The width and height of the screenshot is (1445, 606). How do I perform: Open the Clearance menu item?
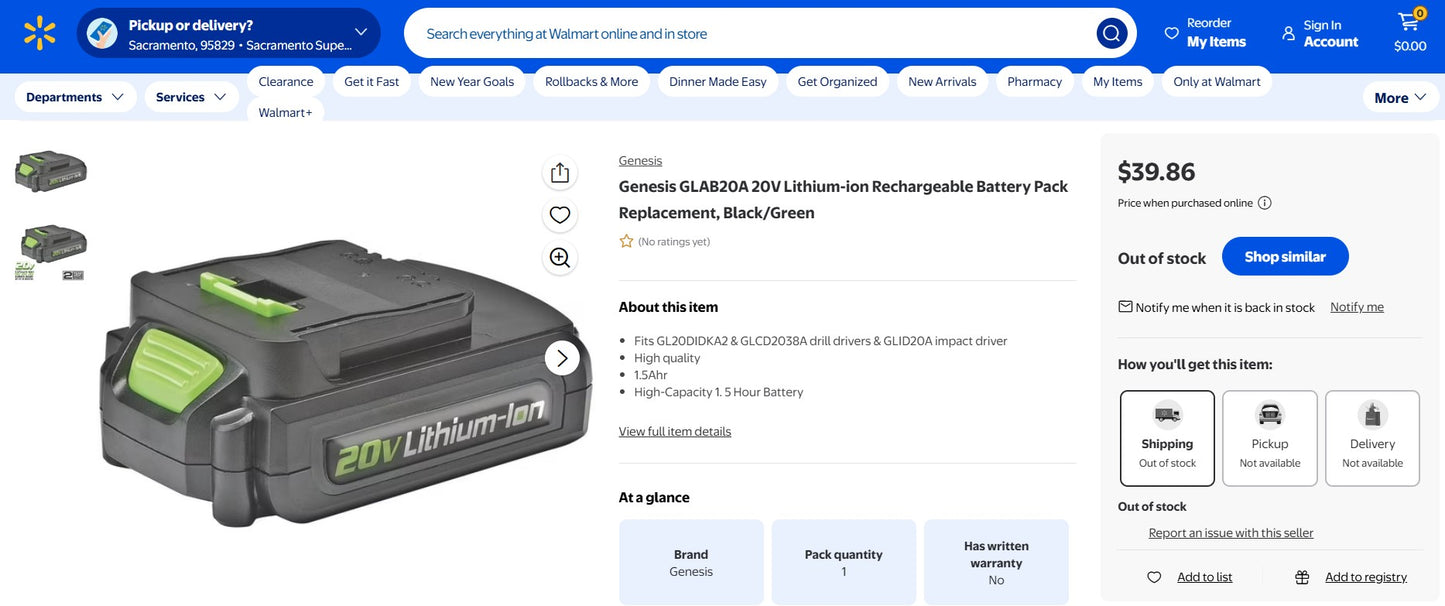pos(285,80)
